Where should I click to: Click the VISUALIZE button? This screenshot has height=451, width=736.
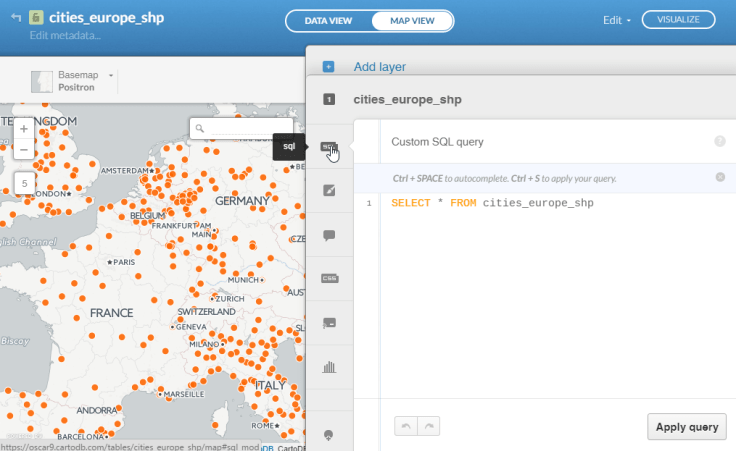pyautogui.click(x=678, y=20)
